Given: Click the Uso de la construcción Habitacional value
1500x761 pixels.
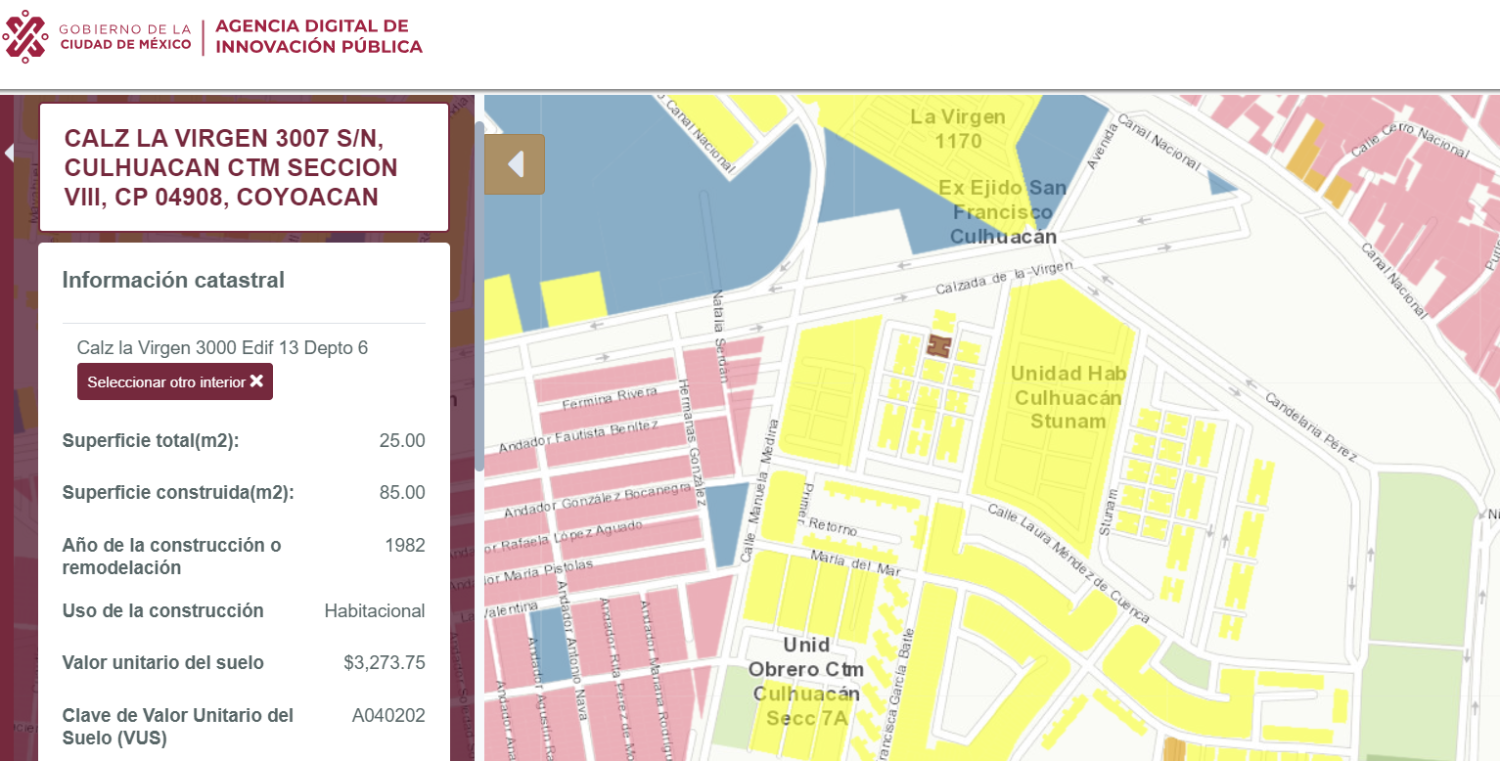Looking at the screenshot, I should coord(374,611).
